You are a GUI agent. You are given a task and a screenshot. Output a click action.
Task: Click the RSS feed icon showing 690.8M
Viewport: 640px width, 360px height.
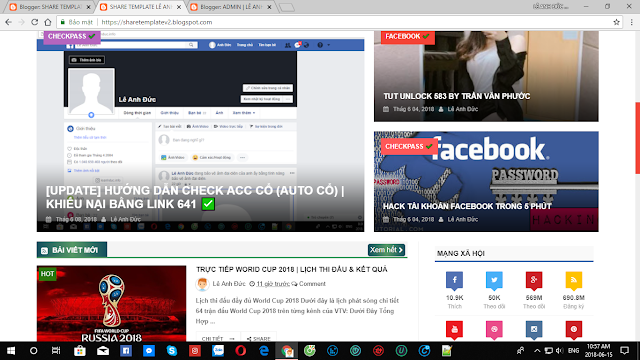pyautogui.click(x=573, y=281)
